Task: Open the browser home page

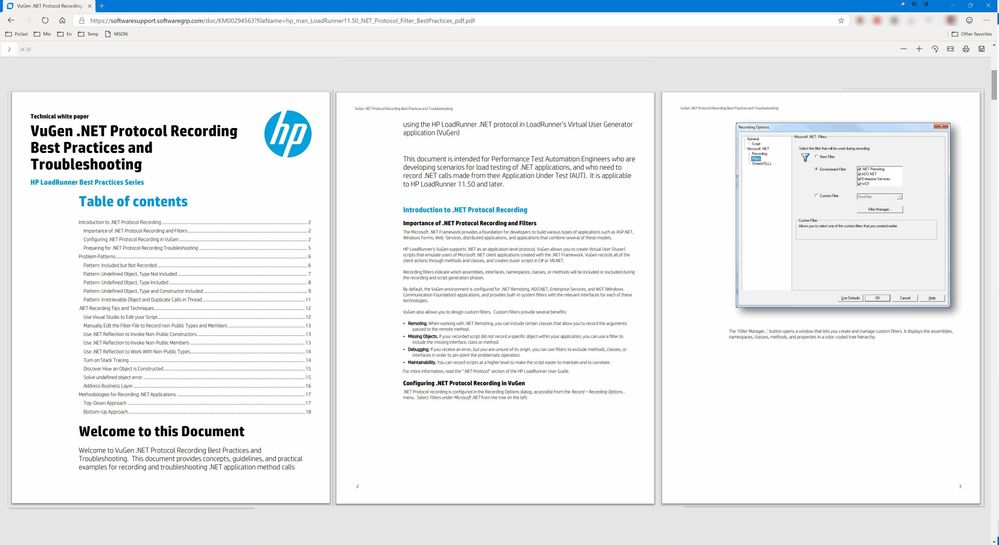Action: [62, 20]
